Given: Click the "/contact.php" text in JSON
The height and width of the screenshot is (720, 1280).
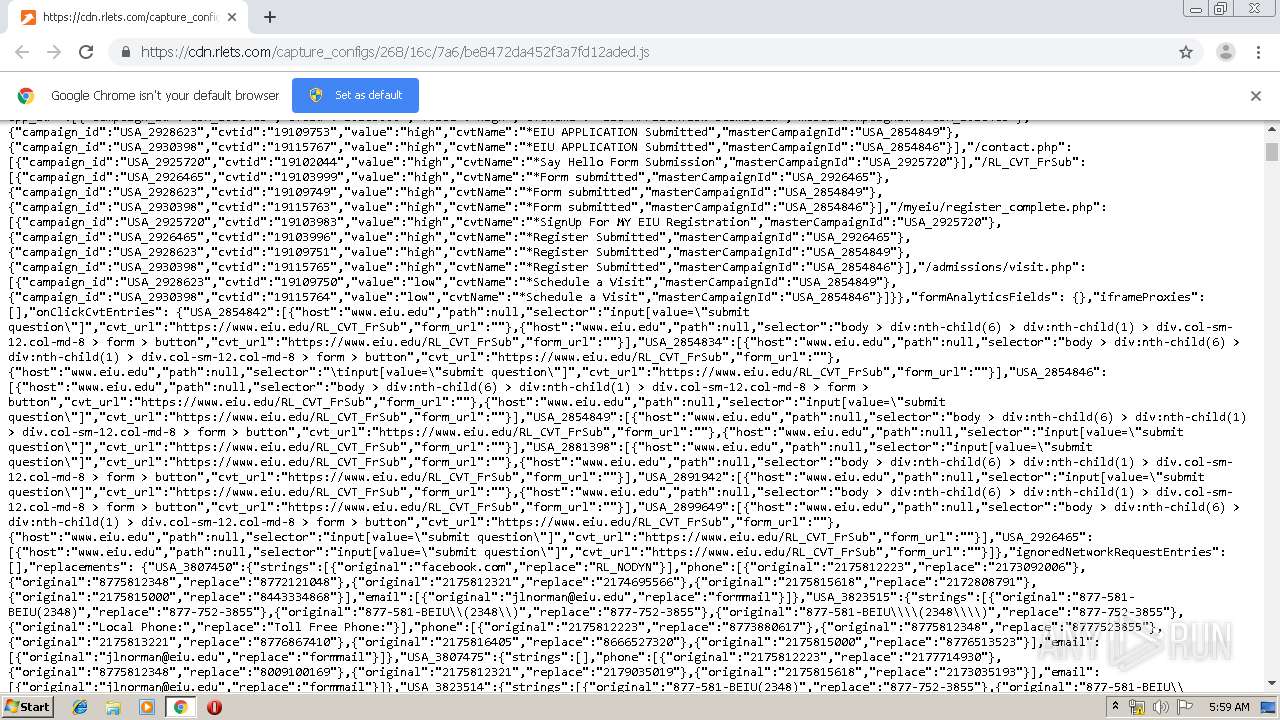Looking at the screenshot, I should (x=1016, y=147).
